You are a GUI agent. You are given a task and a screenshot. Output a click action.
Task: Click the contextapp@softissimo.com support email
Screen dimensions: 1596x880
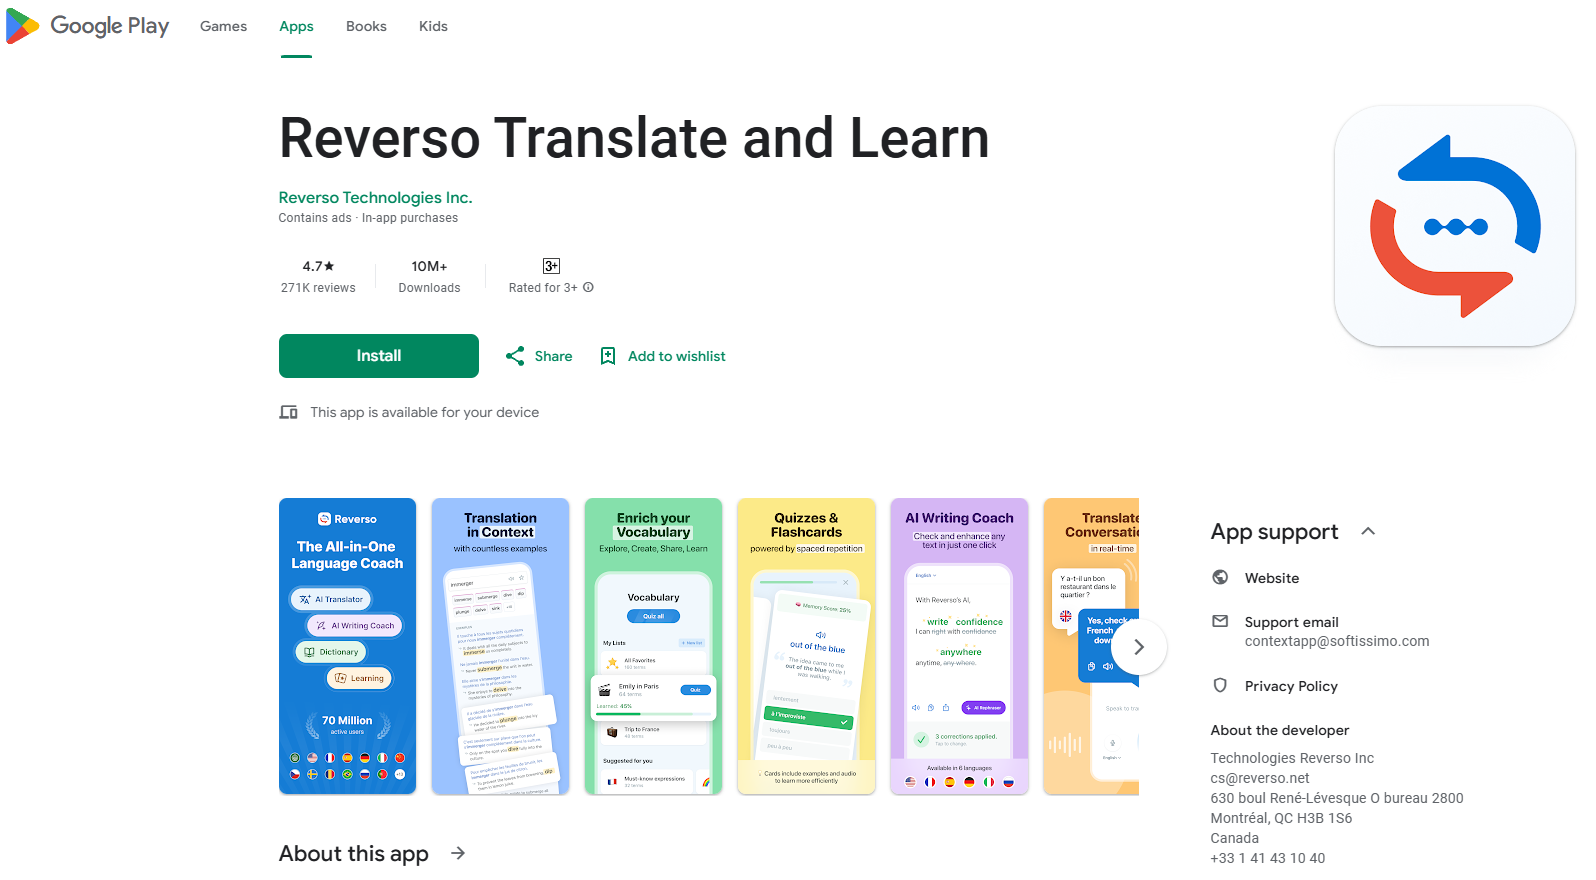[x=1337, y=641]
